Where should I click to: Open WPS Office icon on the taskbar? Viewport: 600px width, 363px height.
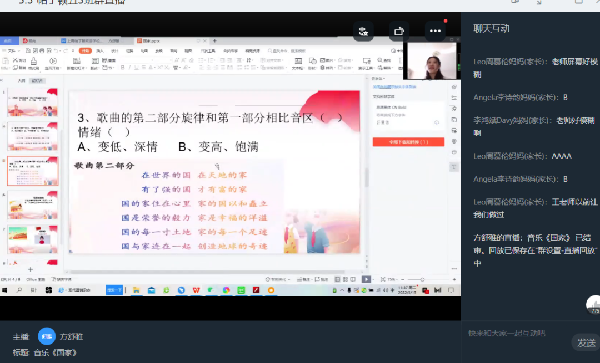pyautogui.click(x=196, y=290)
